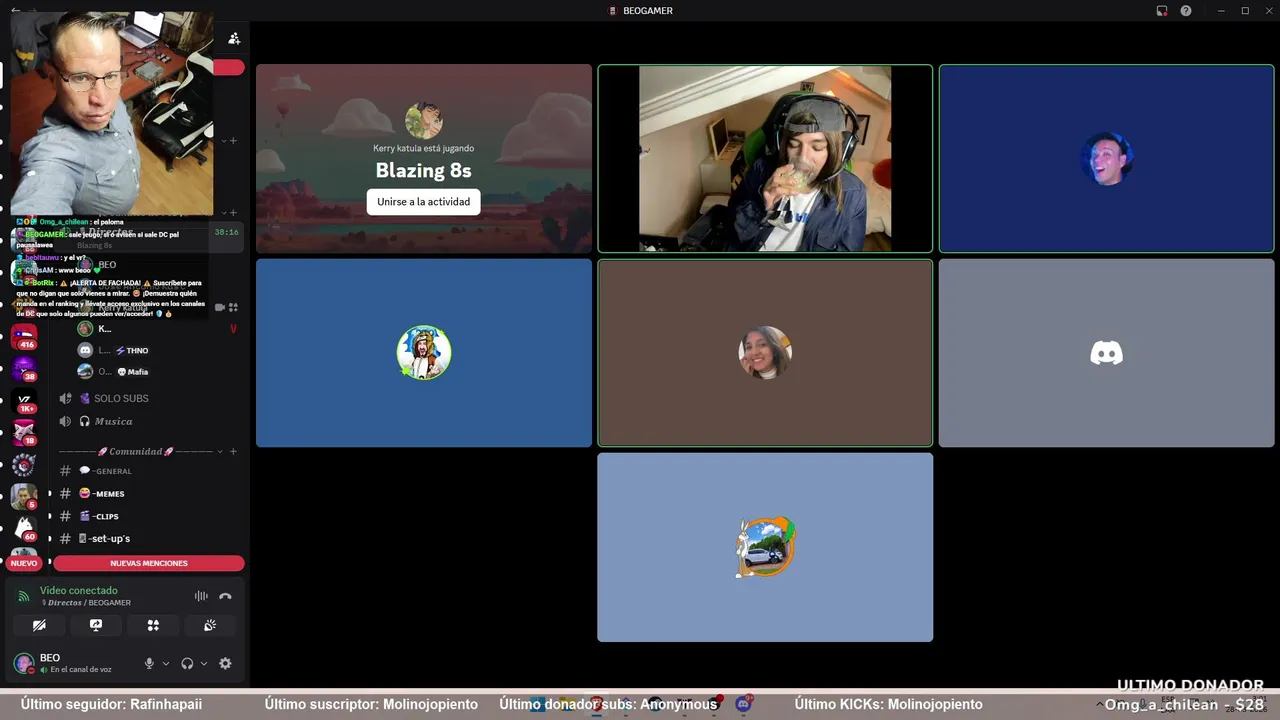The height and width of the screenshot is (720, 1280).
Task: Click ULTIMO DONADOR overlay heading
Action: [1190, 685]
